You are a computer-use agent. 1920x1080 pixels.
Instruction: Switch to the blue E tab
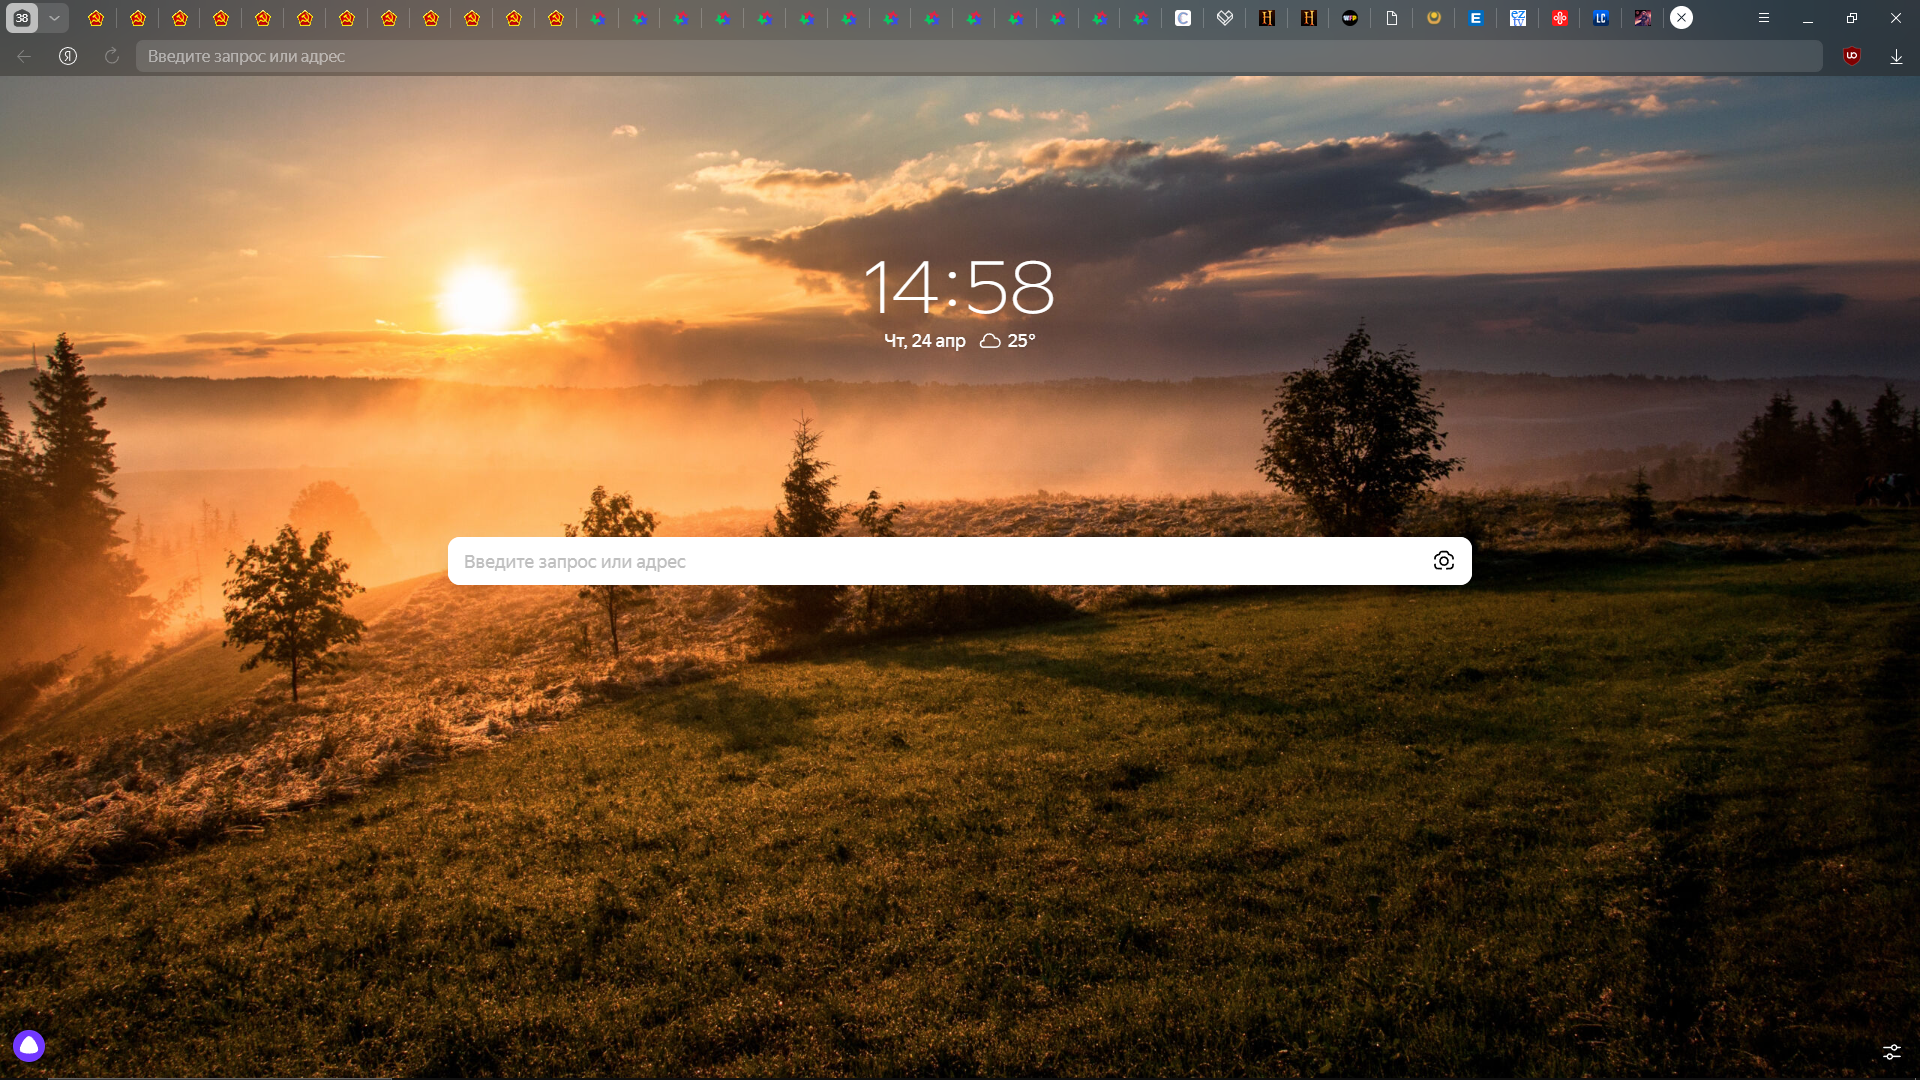coord(1476,18)
